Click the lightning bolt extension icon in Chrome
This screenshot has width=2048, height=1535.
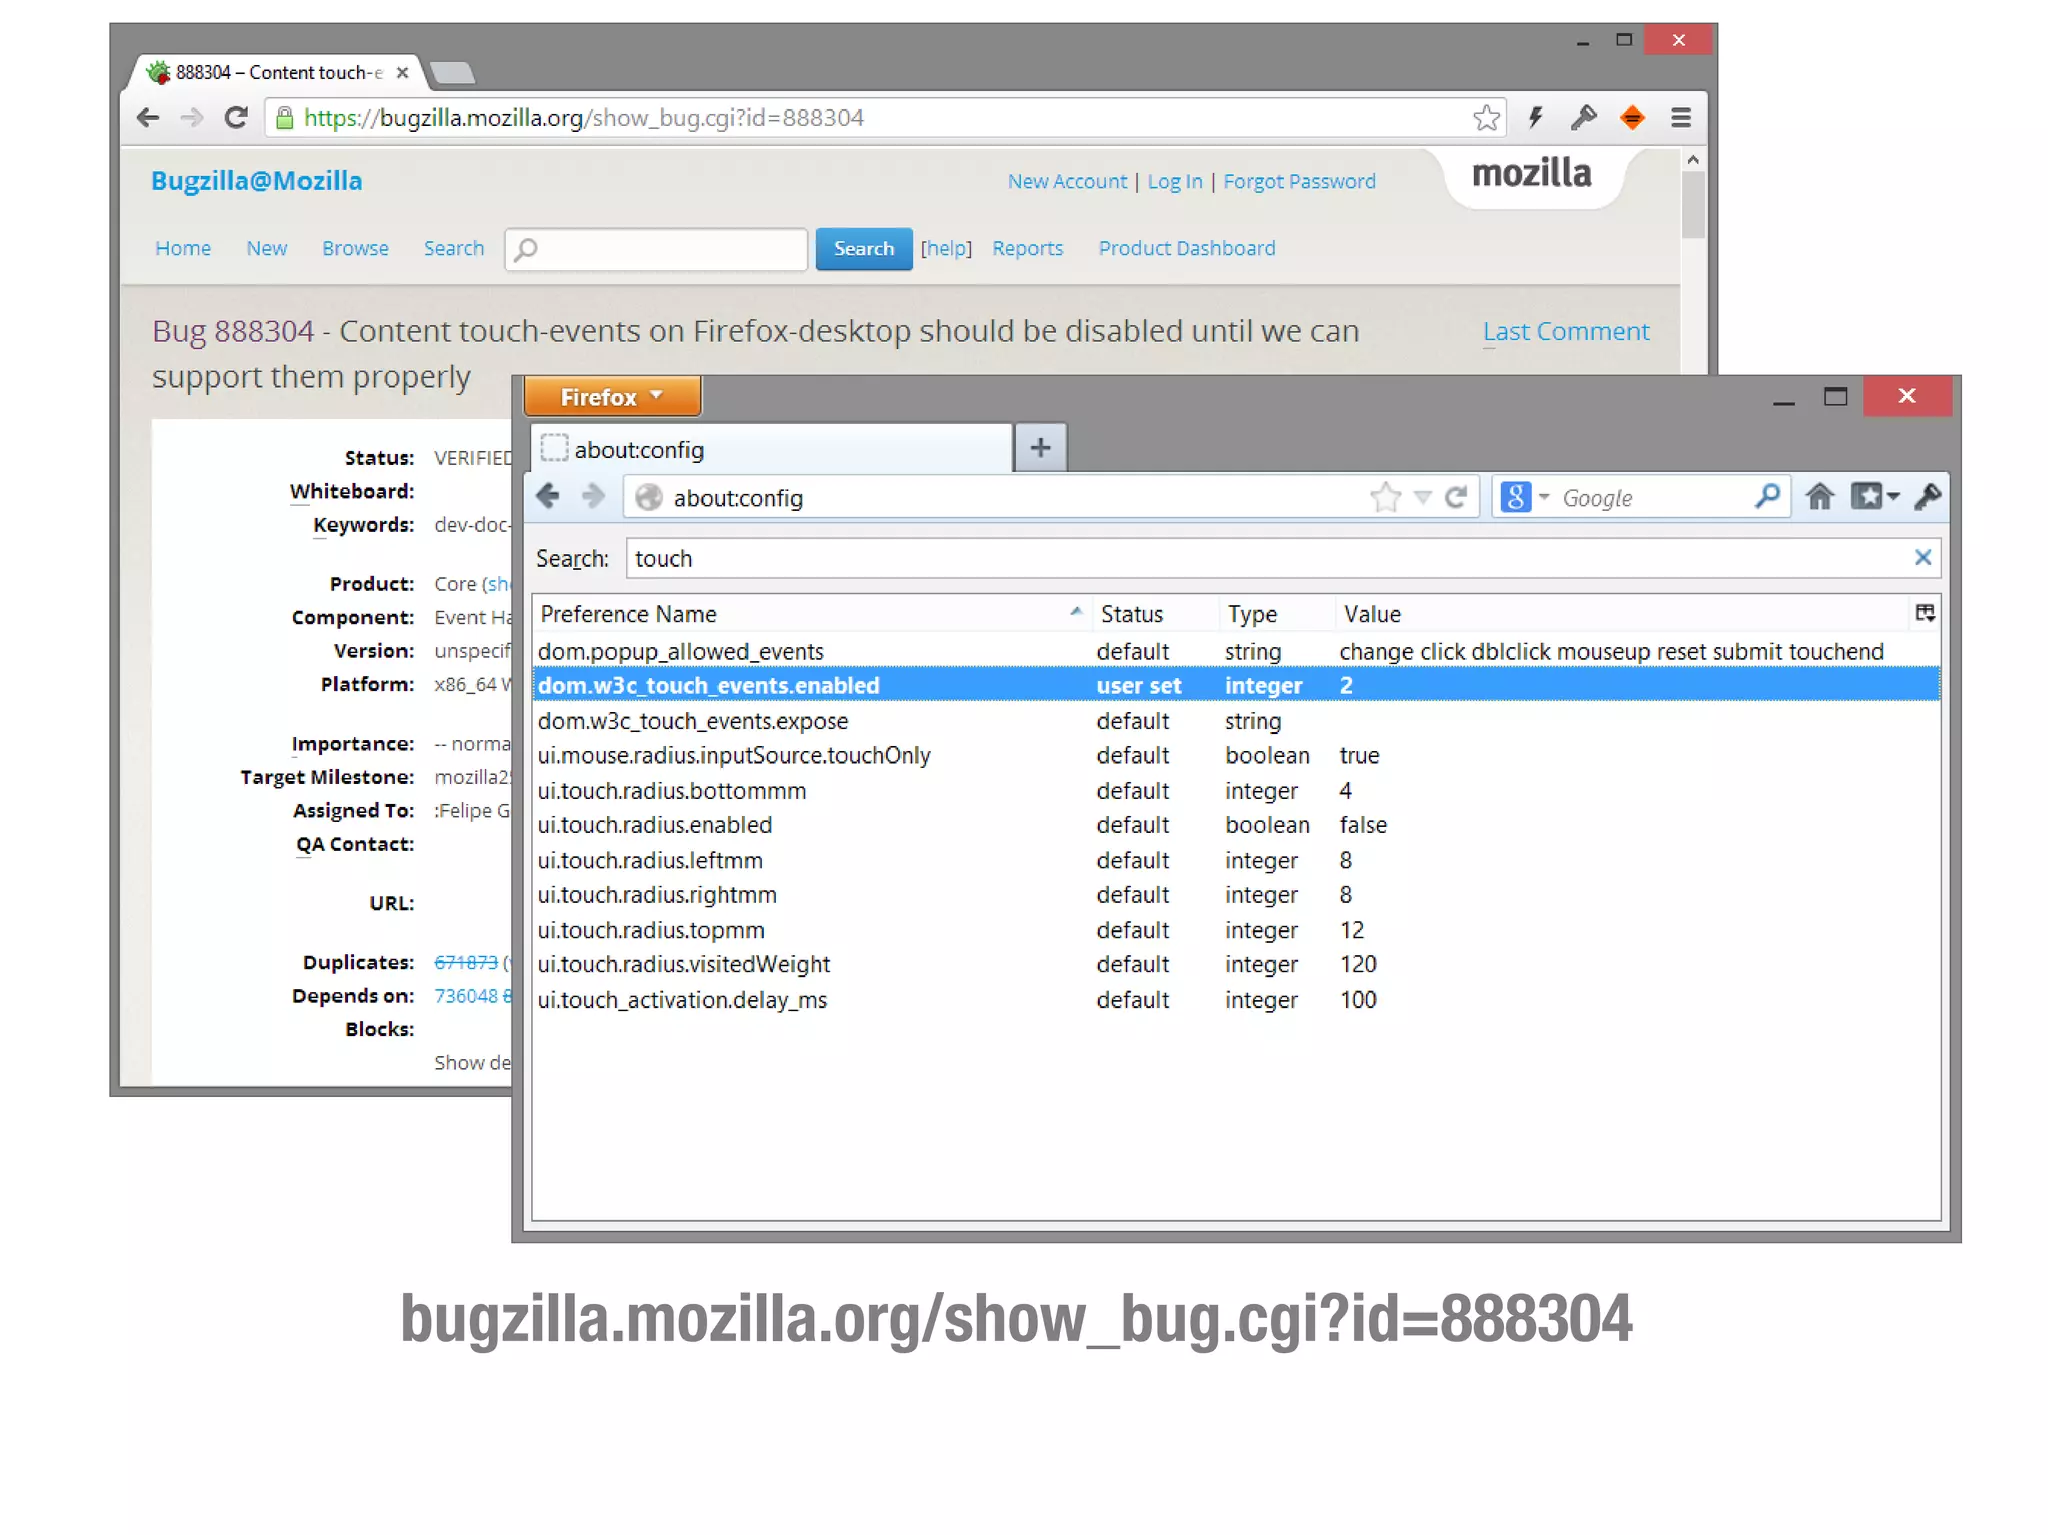coord(1535,118)
